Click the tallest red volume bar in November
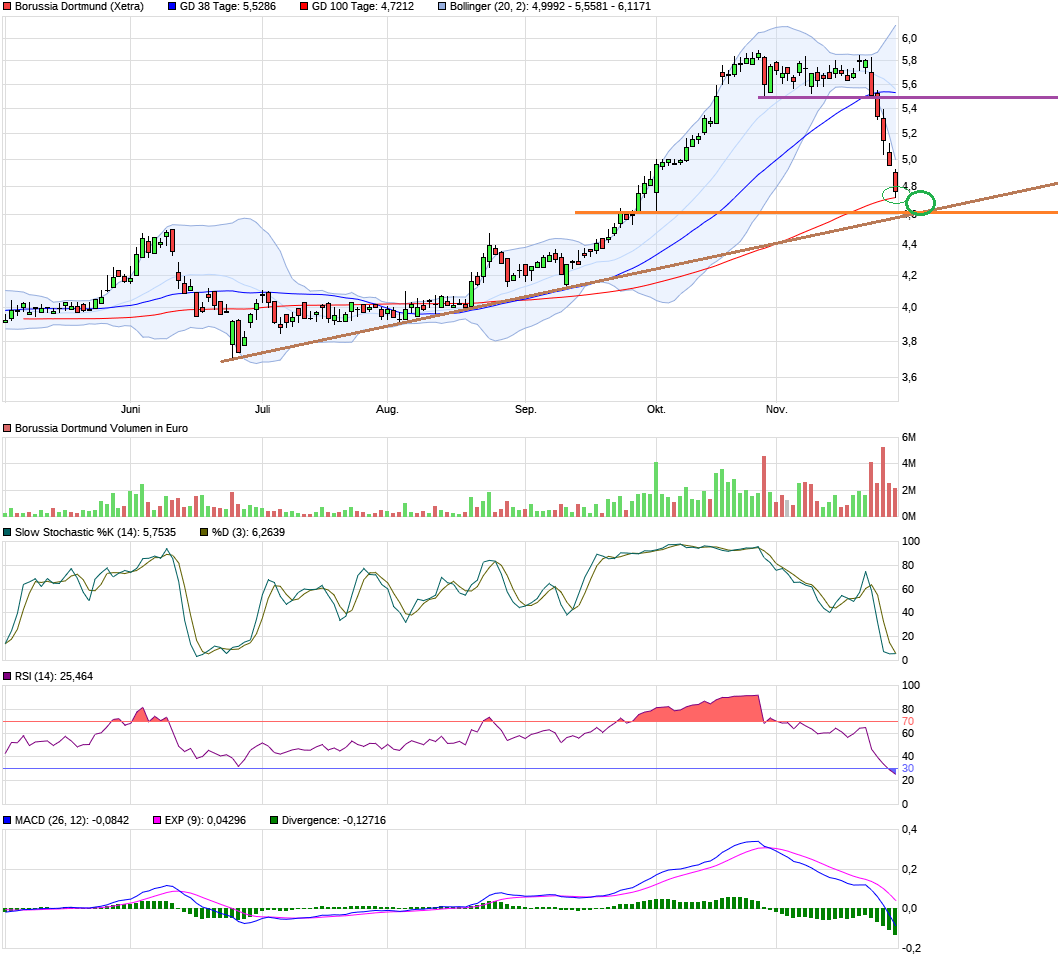Image resolution: width=1058 pixels, height=958 pixels. pyautogui.click(x=883, y=482)
